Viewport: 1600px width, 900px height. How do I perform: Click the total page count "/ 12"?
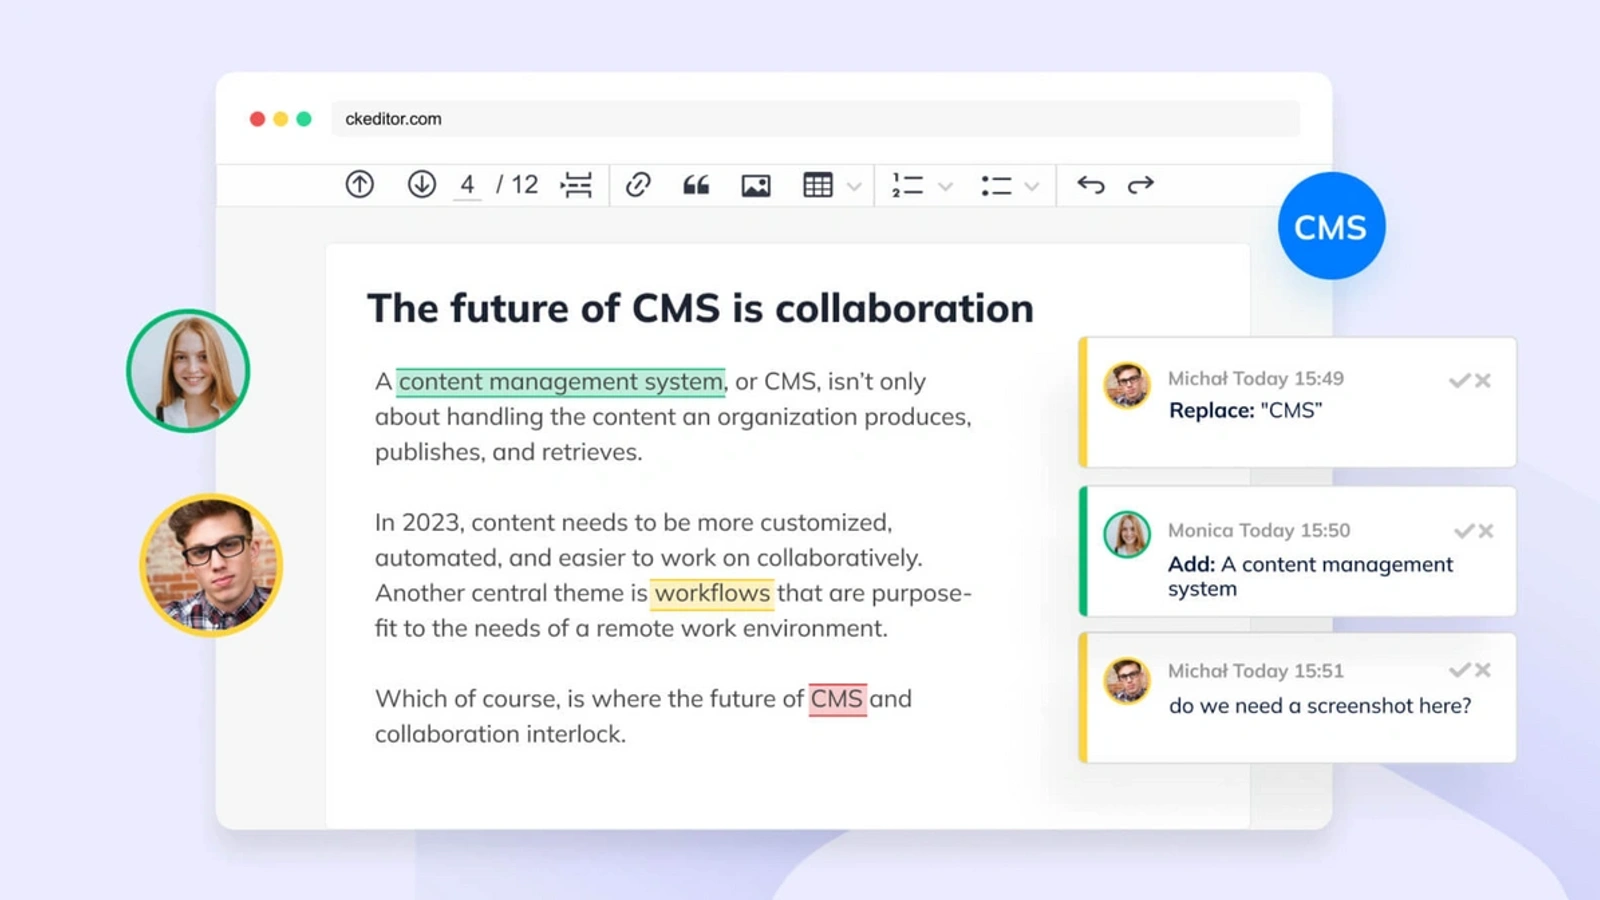click(518, 185)
